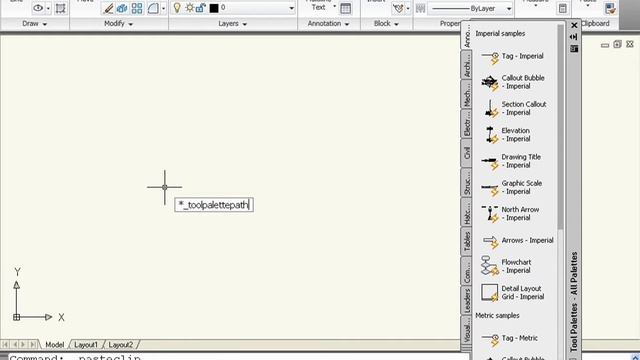Open the Hatches tool palette tab
The image size is (640, 360).
(x=467, y=212)
